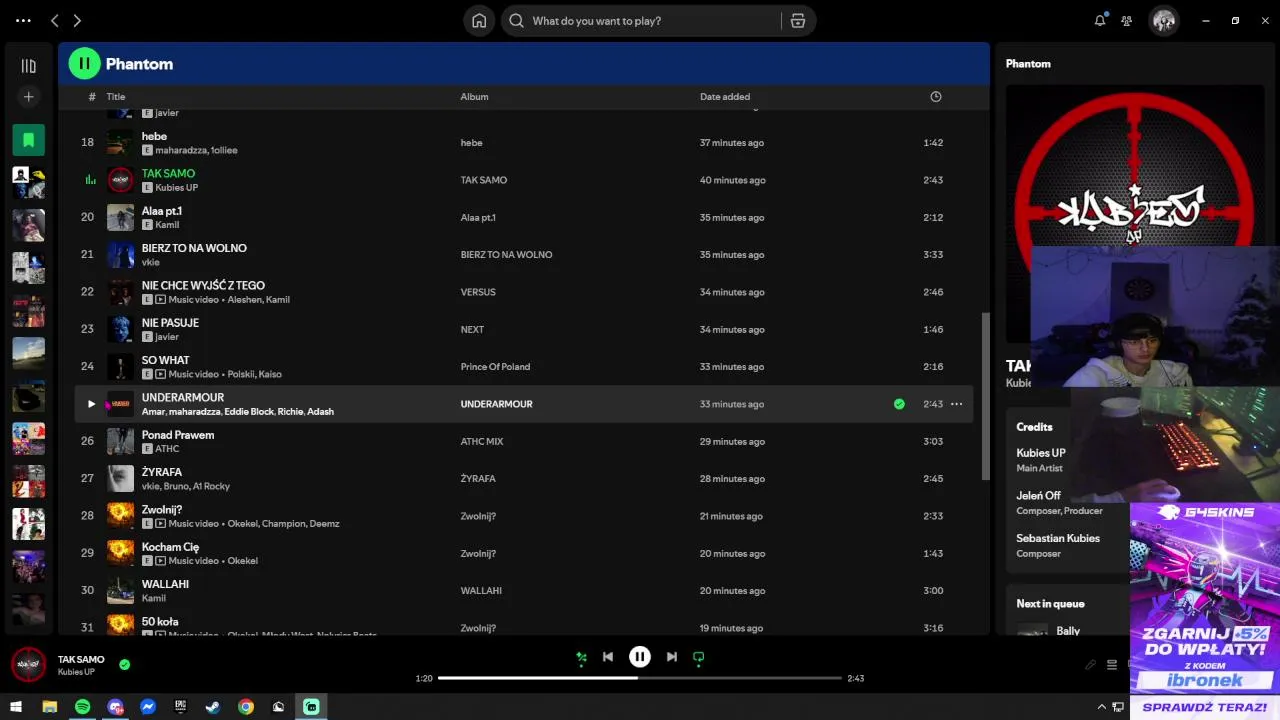Open the Browse icon beside search
1280x720 pixels.
pos(797,20)
